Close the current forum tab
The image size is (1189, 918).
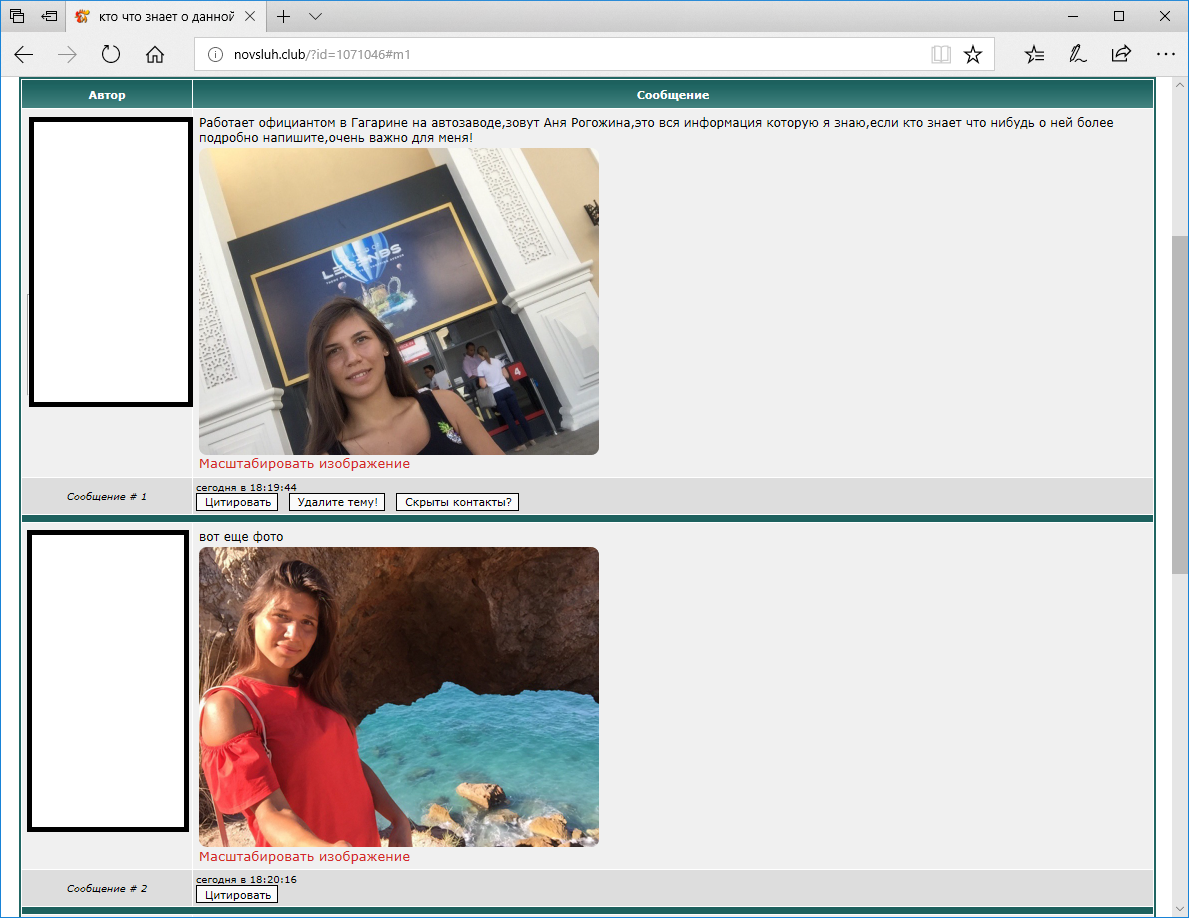click(249, 16)
